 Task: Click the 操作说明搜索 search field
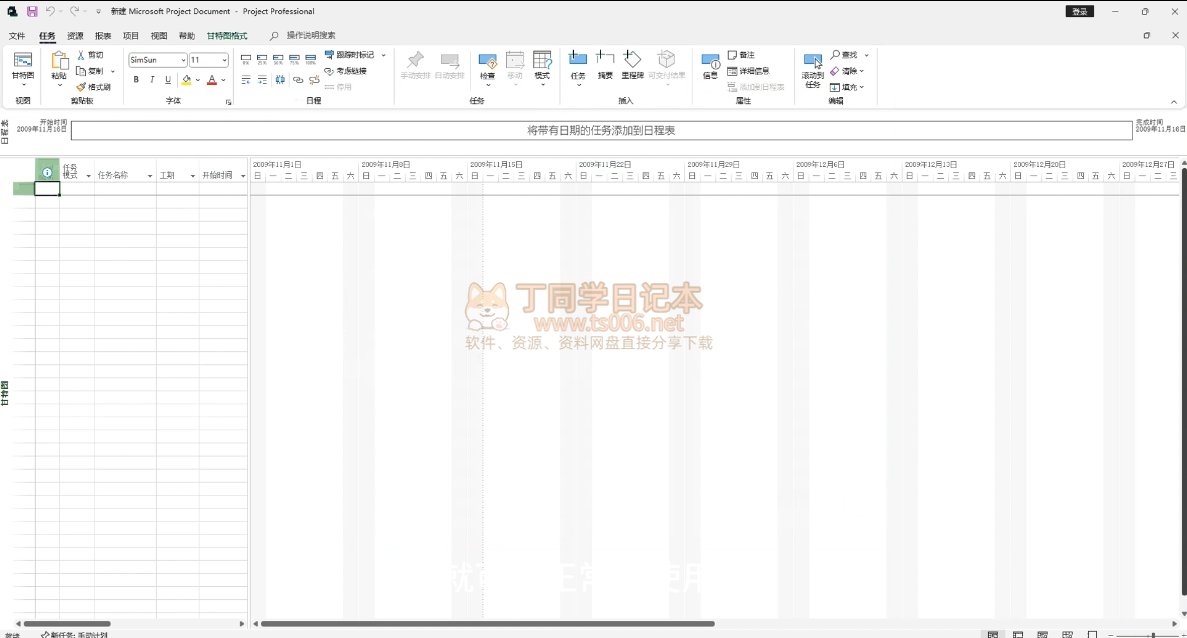point(311,36)
